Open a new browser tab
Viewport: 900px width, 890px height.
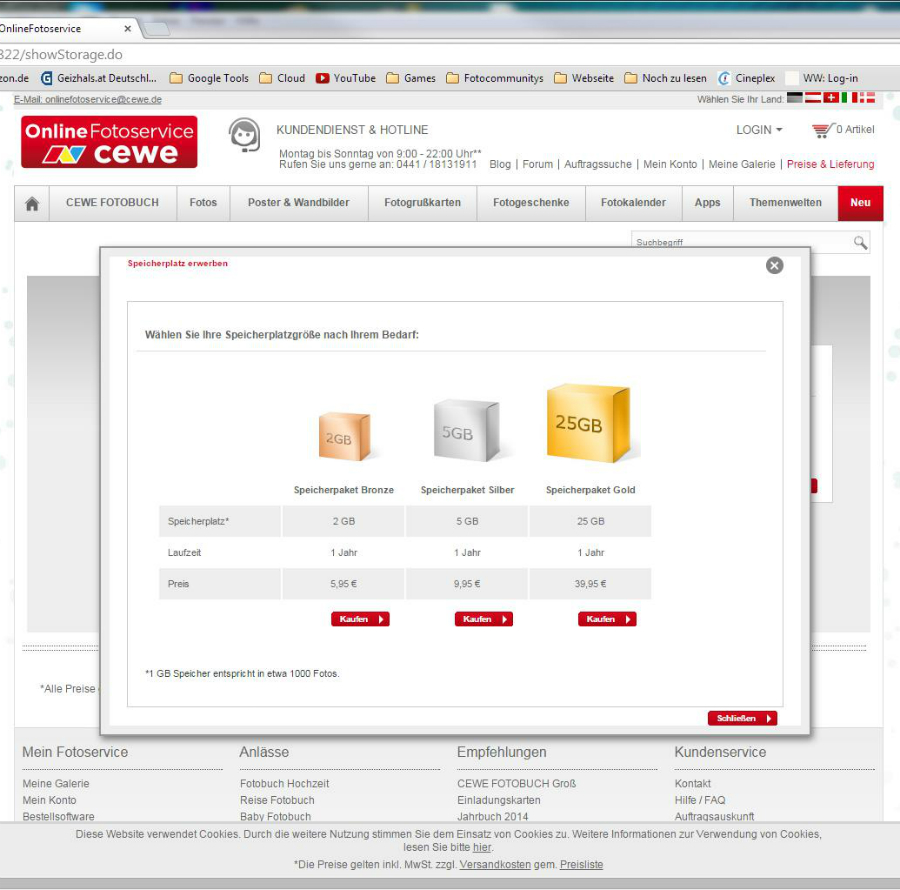pos(156,29)
